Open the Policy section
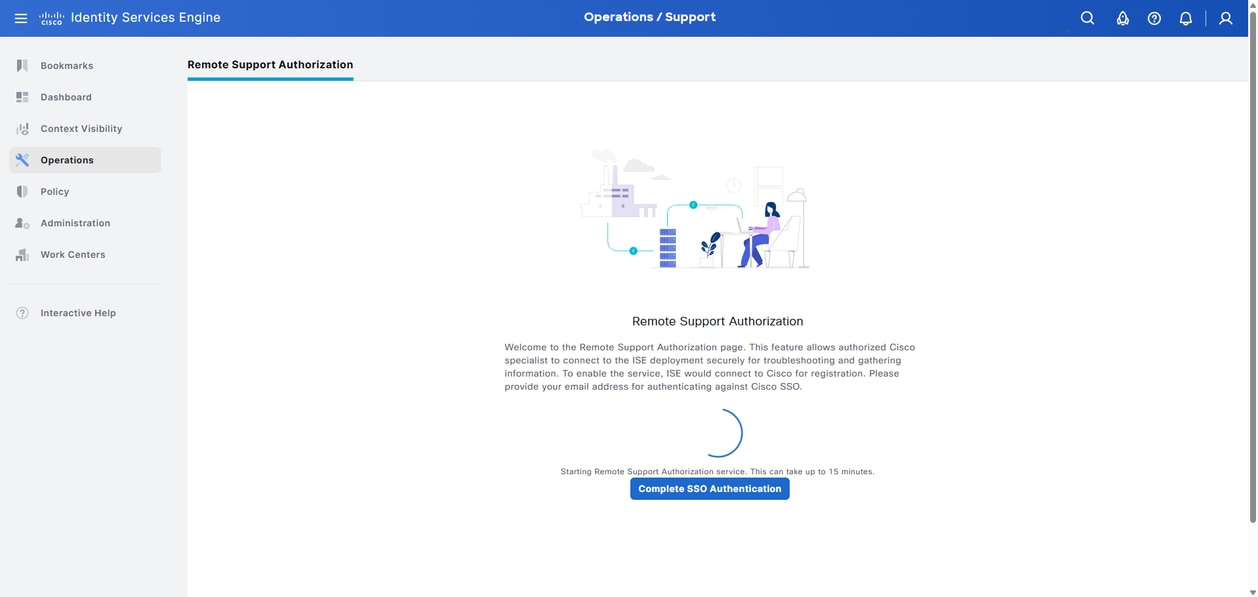 [x=55, y=191]
